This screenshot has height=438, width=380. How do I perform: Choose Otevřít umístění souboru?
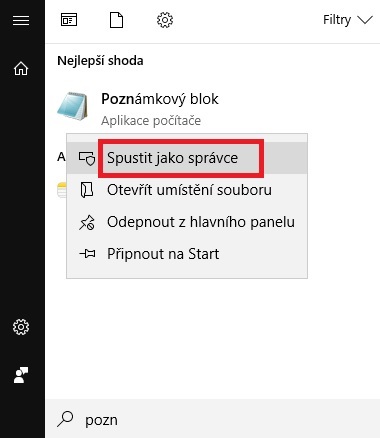(187, 190)
